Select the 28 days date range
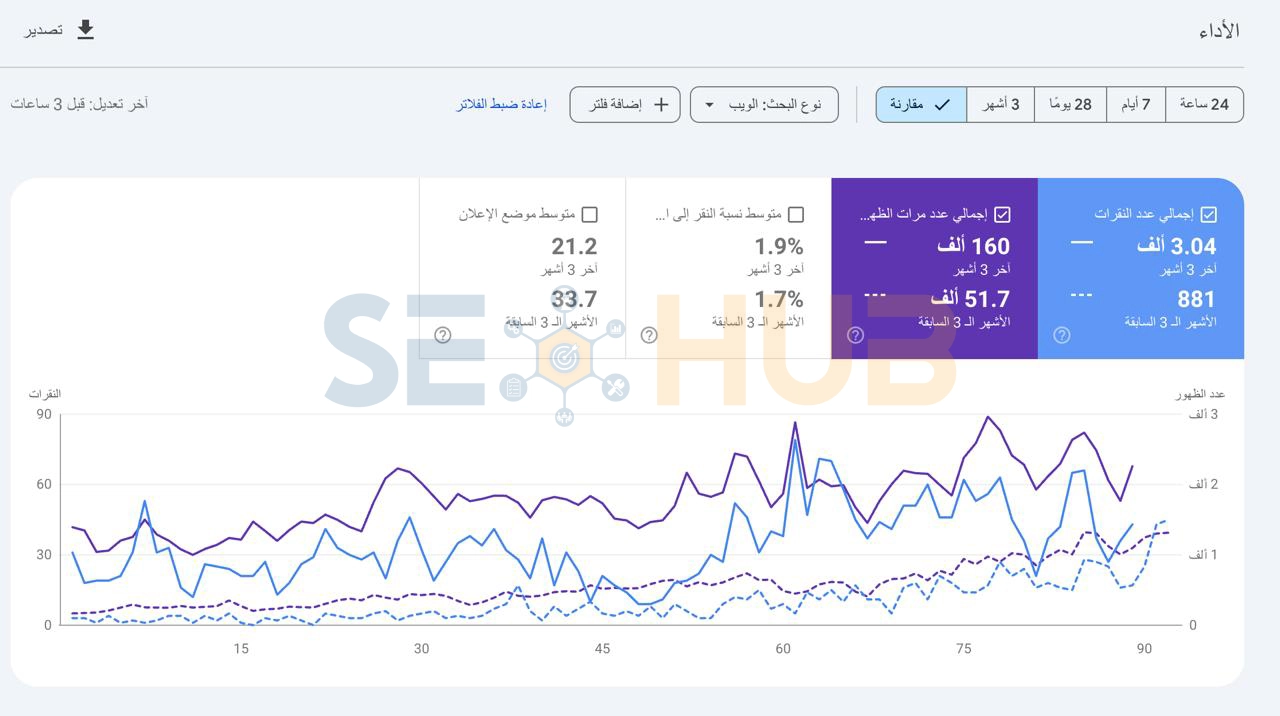Image resolution: width=1280 pixels, height=716 pixels. [x=1070, y=105]
